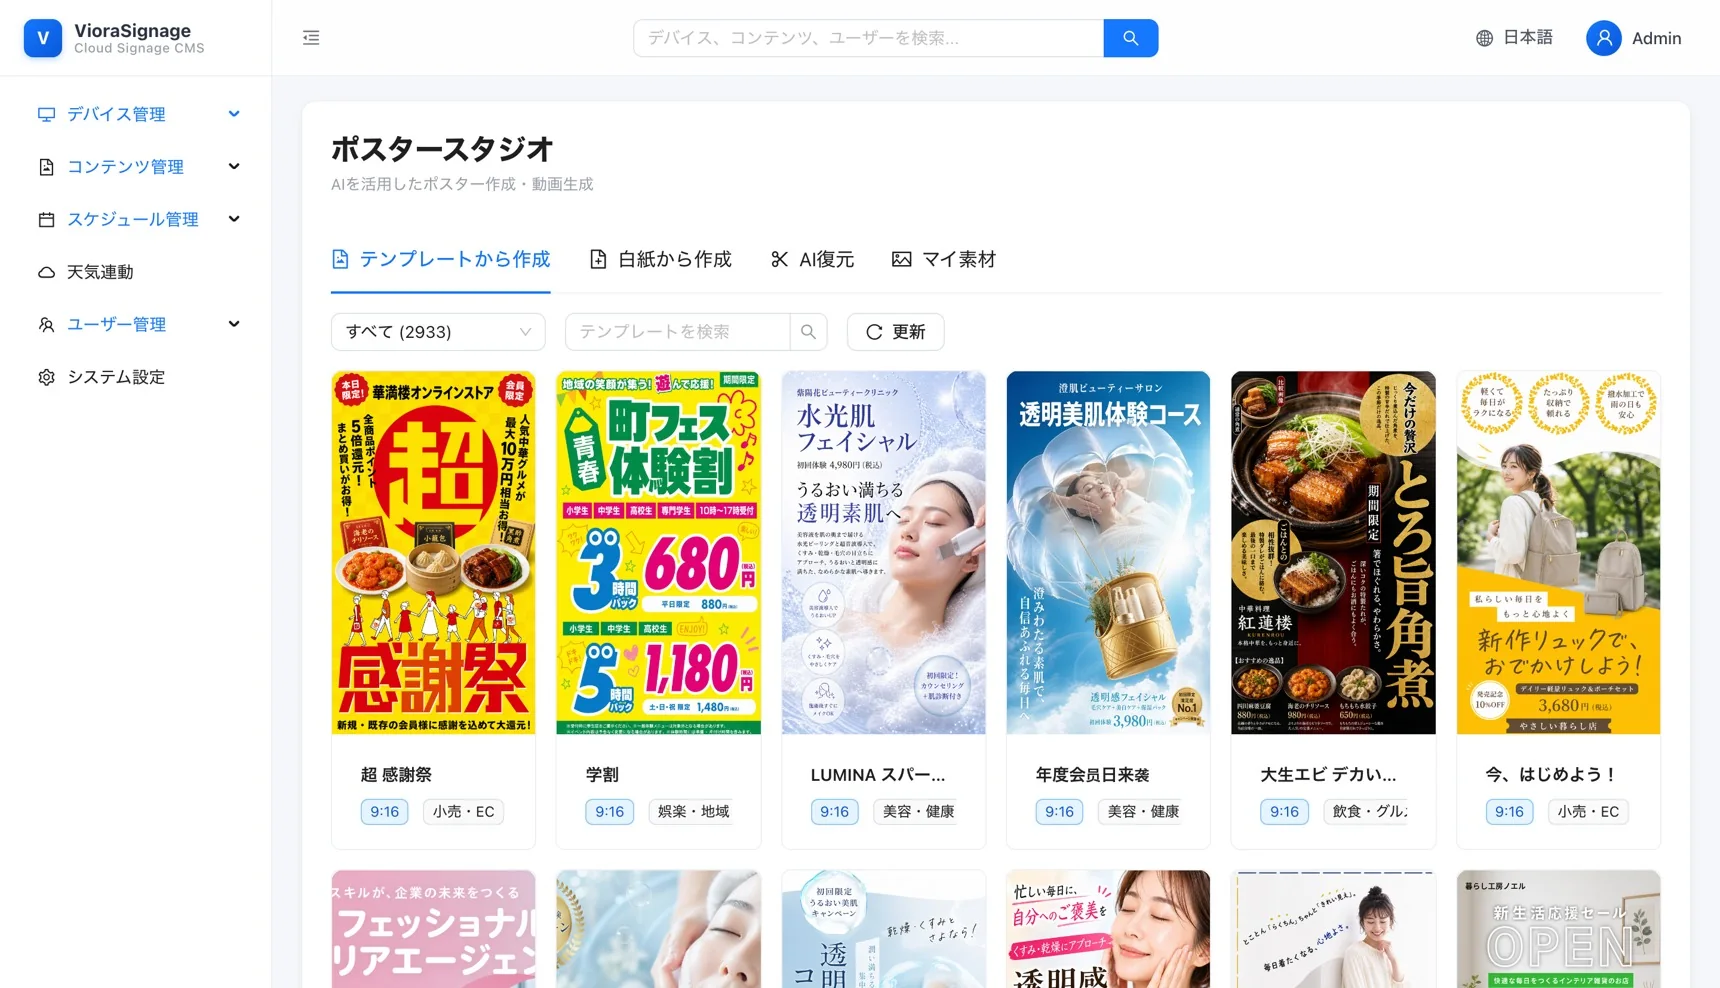
Task: Click the document icon for コンテンツ管理
Action: [46, 167]
